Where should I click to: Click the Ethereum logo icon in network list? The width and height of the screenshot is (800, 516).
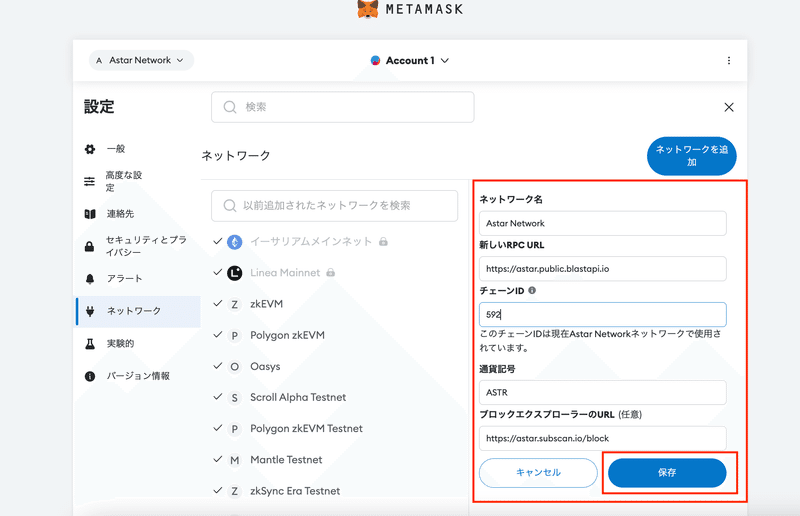point(235,242)
